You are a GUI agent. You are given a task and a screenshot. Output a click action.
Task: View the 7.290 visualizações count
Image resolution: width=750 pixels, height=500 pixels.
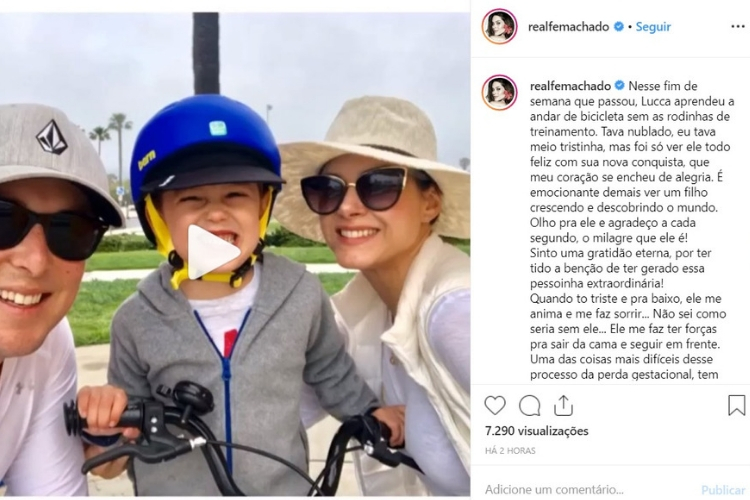coord(536,431)
